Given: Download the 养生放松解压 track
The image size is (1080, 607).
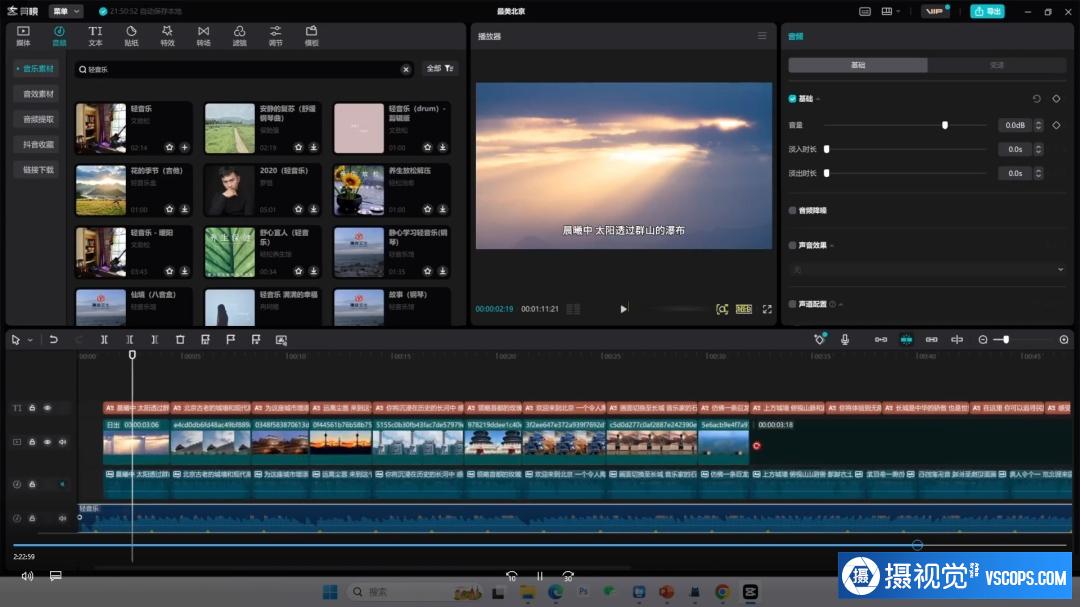Looking at the screenshot, I should pos(443,209).
